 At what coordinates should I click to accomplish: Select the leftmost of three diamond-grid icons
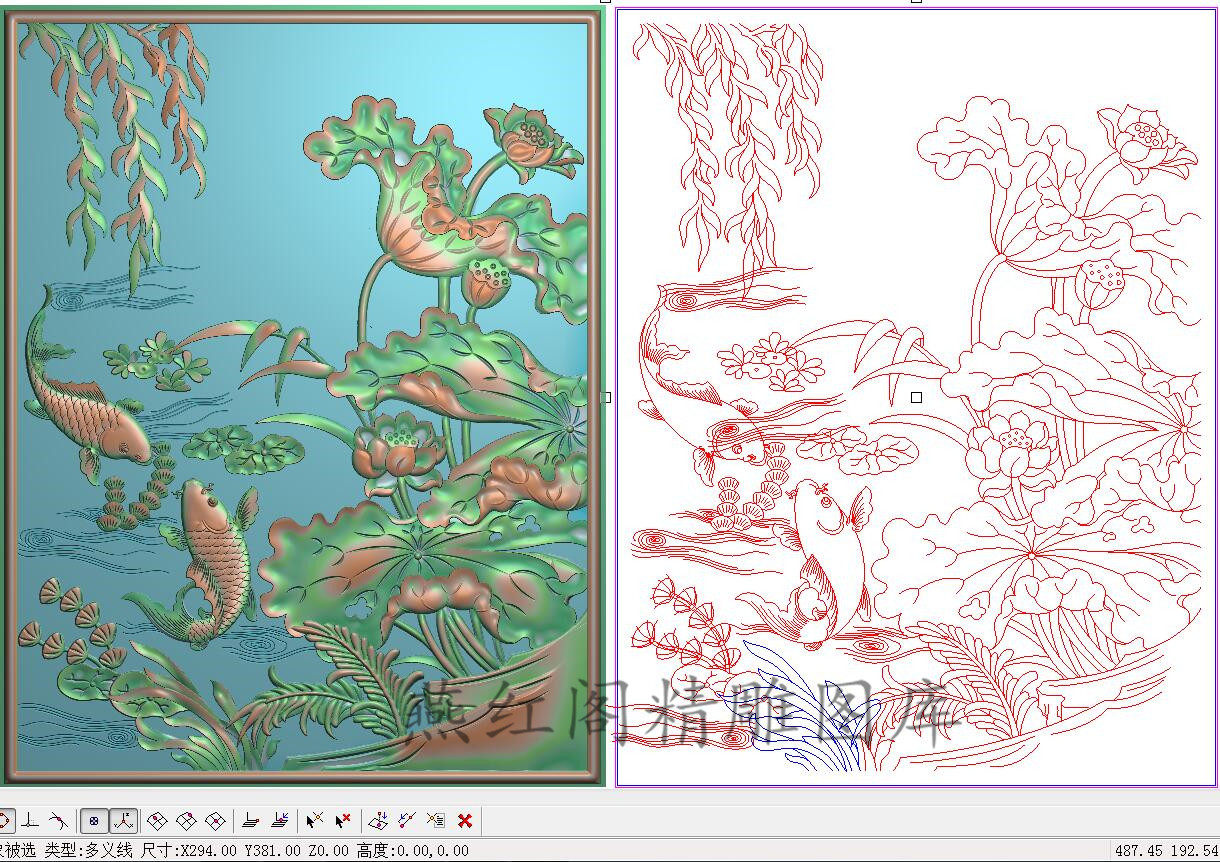(x=157, y=821)
